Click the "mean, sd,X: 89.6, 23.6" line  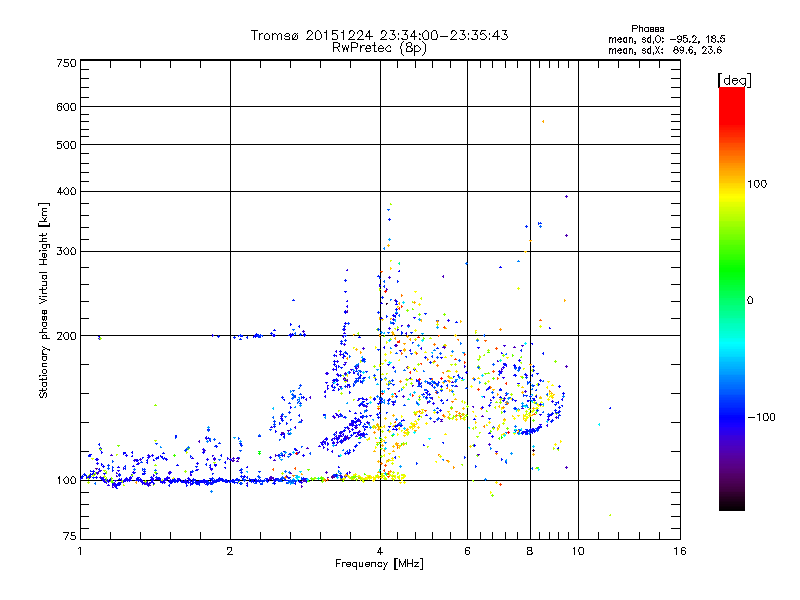[665, 51]
